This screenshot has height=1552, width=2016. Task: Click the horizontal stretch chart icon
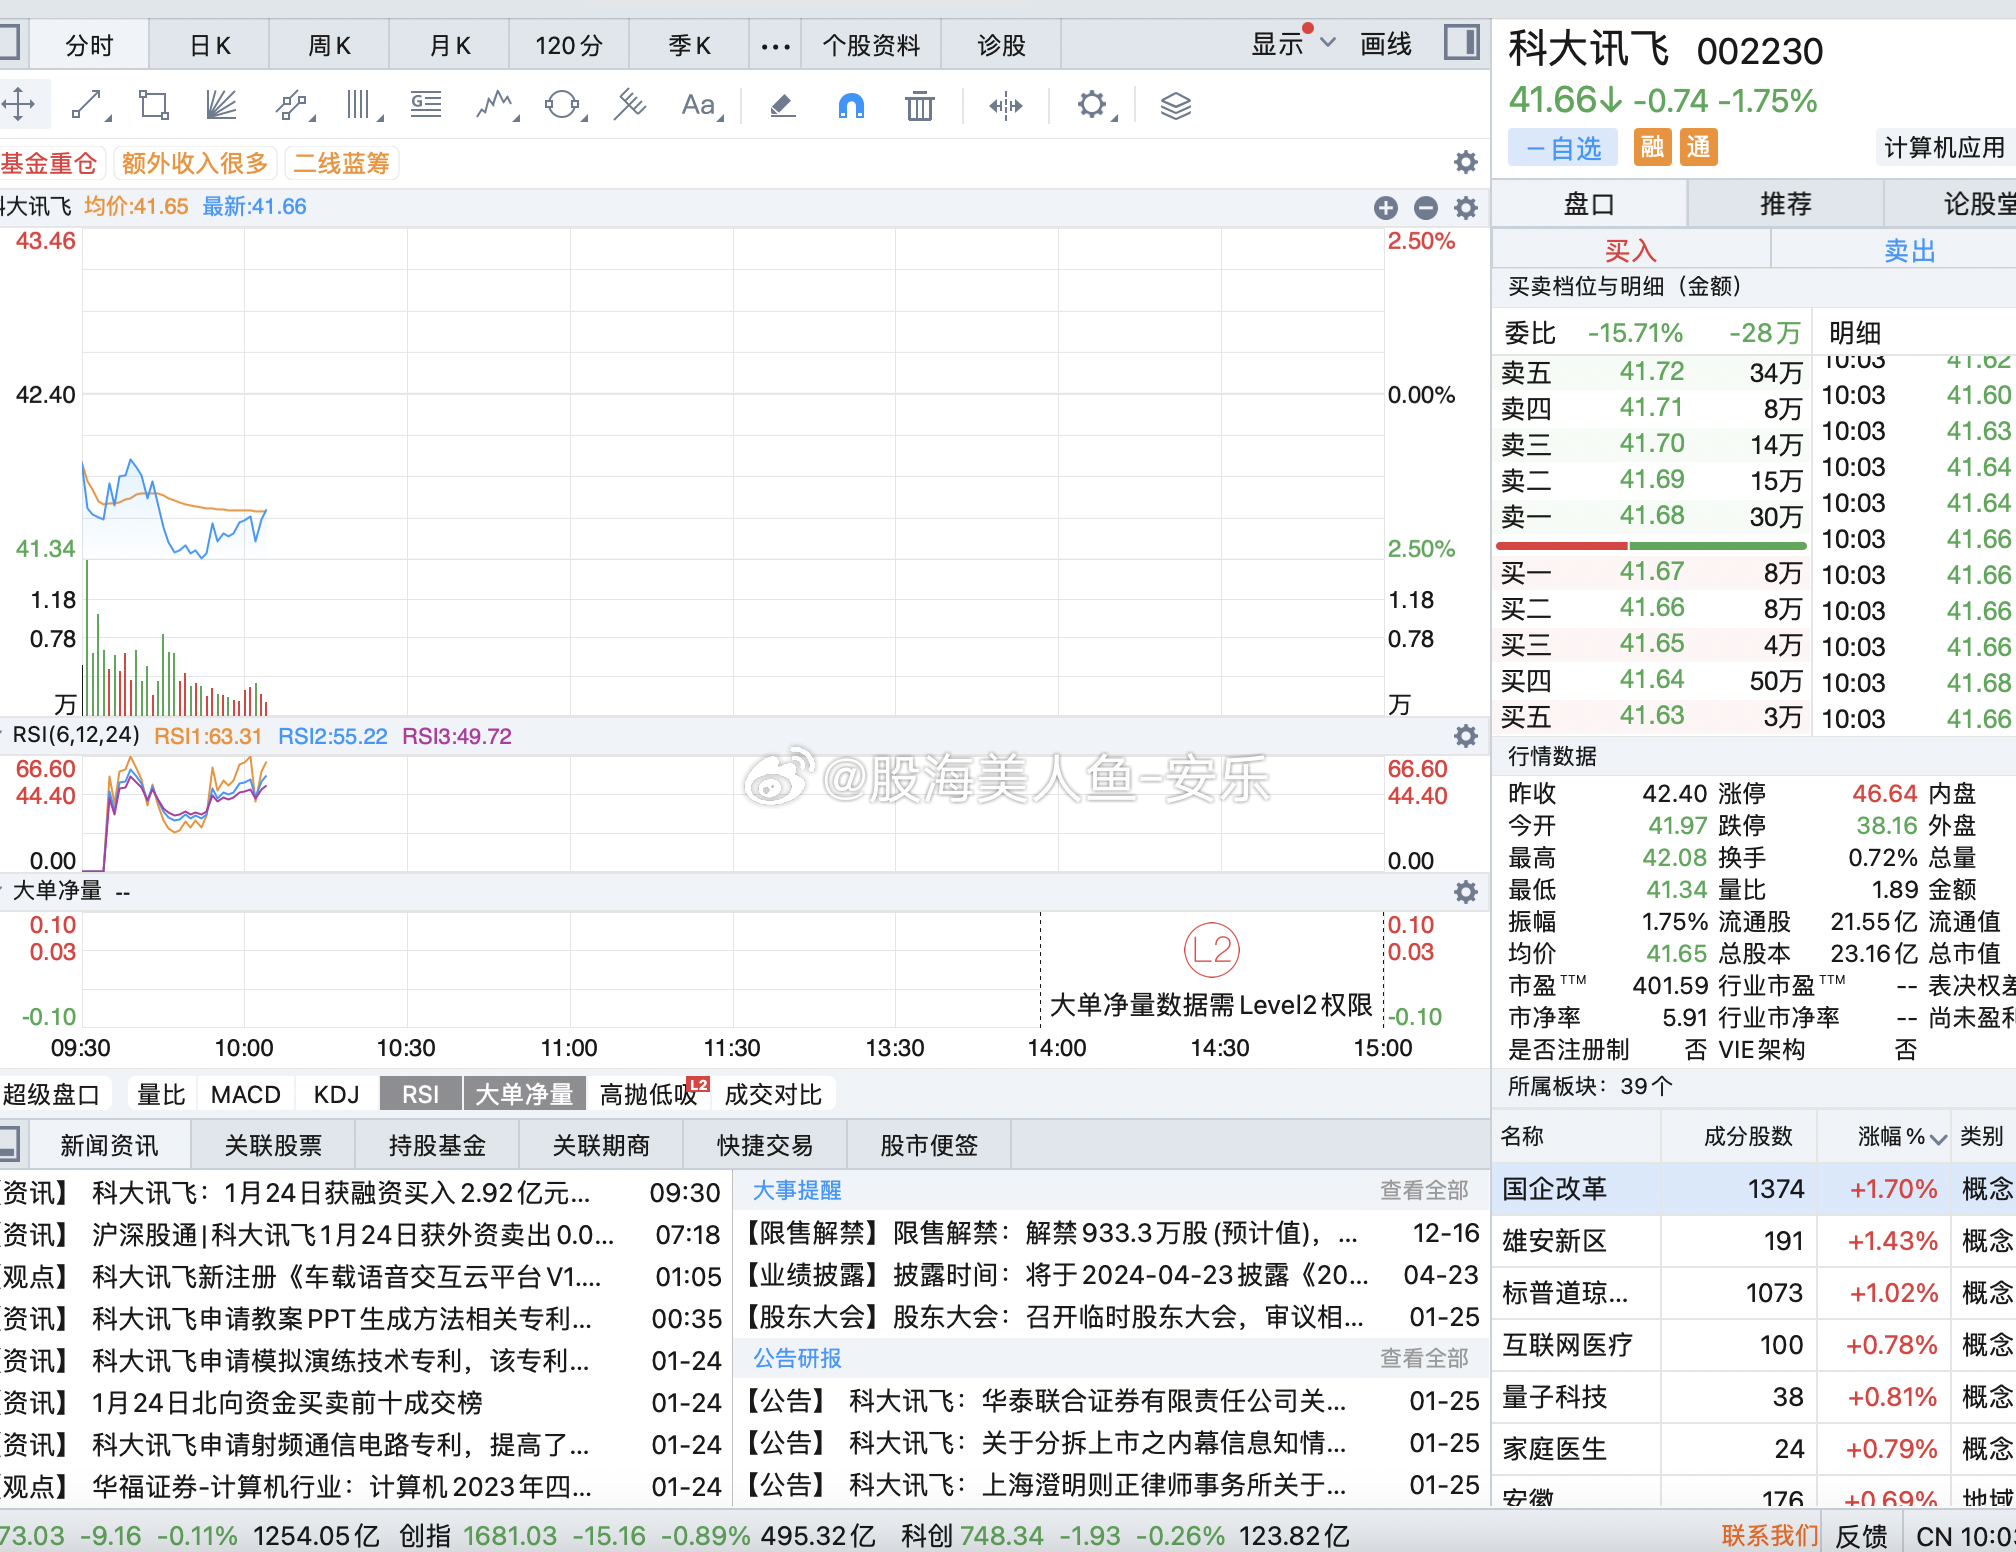pos(1005,105)
